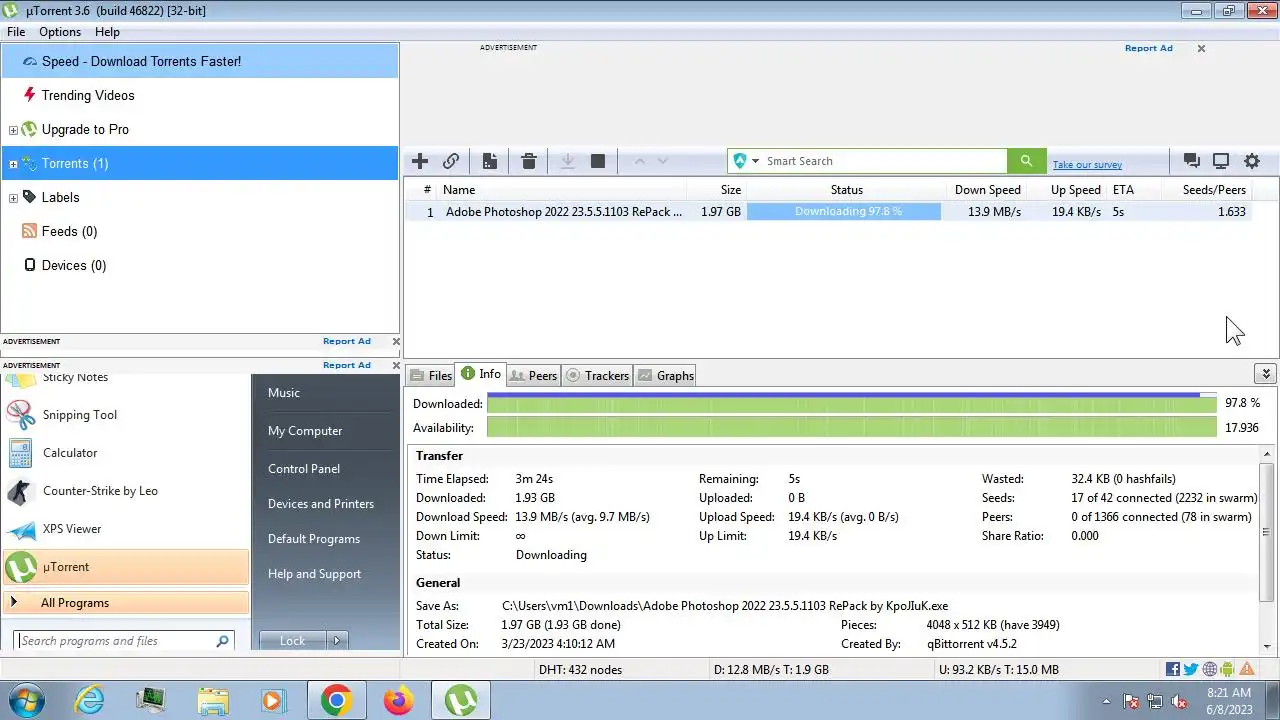The width and height of the screenshot is (1280, 720).
Task: Click the Facebook icon in status bar
Action: pyautogui.click(x=1173, y=669)
